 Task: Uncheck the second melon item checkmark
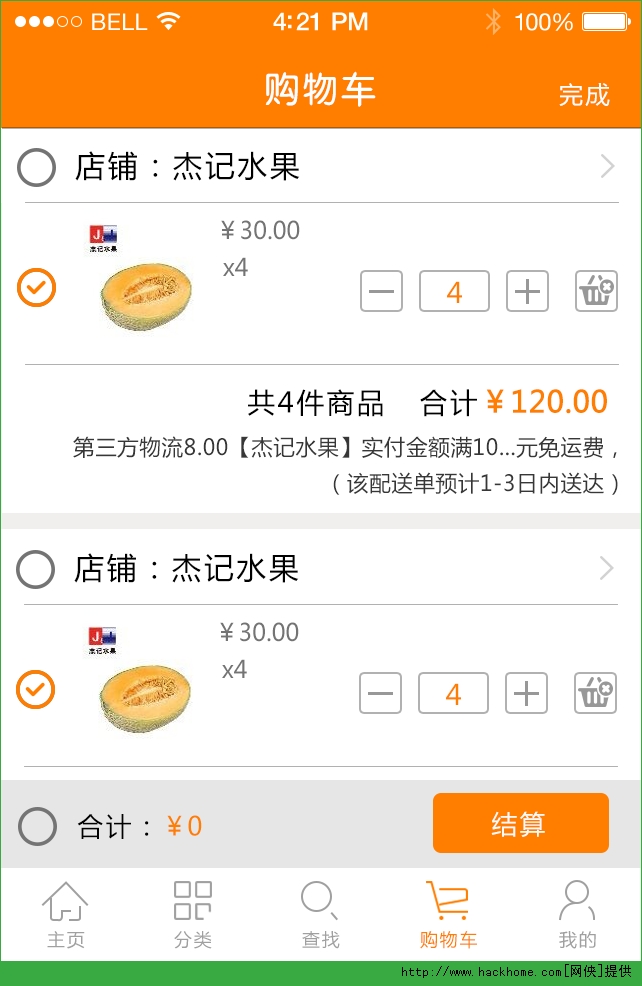pos(36,690)
